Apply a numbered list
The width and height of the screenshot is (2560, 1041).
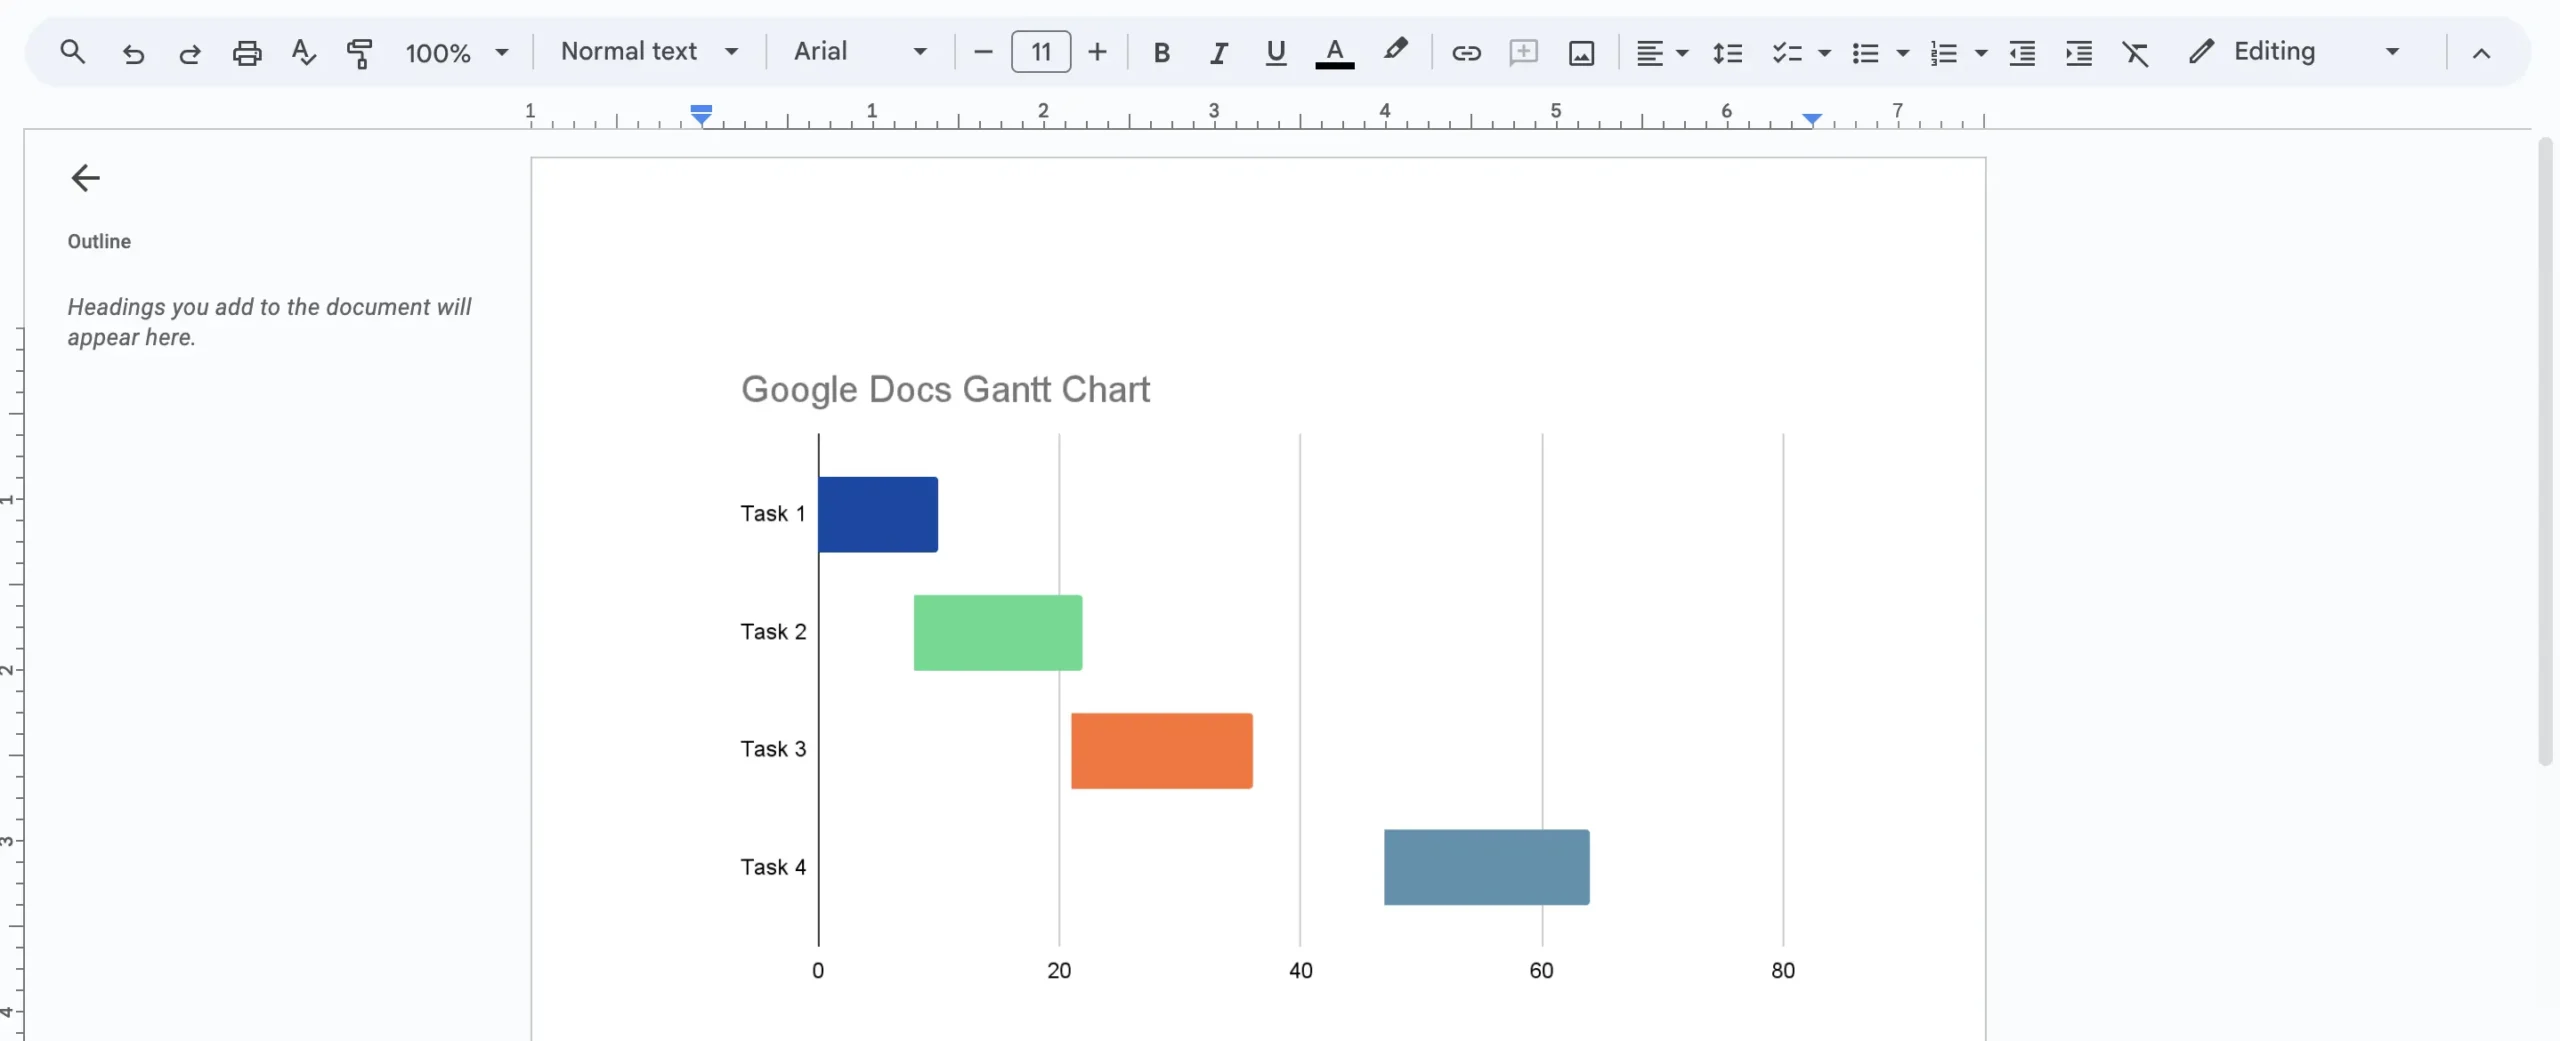1943,53
